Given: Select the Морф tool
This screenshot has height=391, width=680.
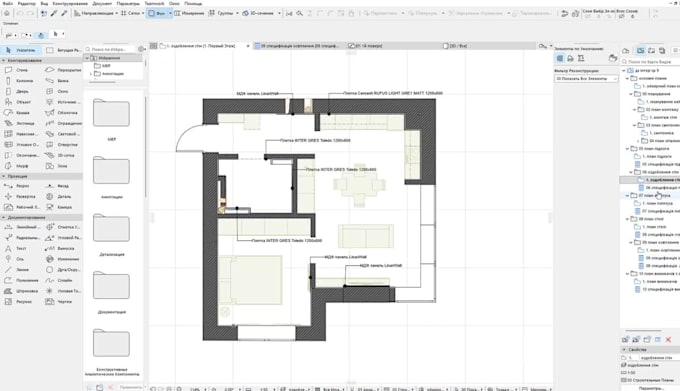Looking at the screenshot, I should click(17, 166).
